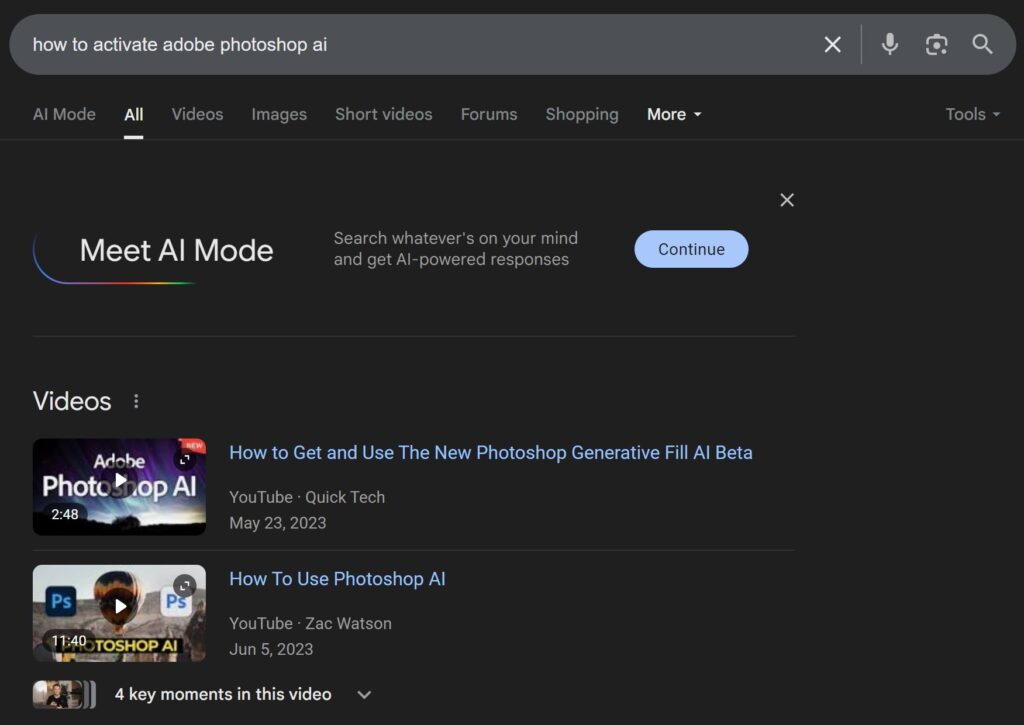Clear the search query with the X icon

pos(832,44)
